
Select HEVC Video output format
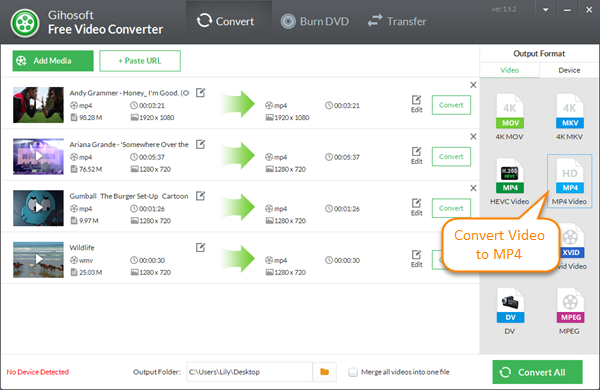[509, 181]
